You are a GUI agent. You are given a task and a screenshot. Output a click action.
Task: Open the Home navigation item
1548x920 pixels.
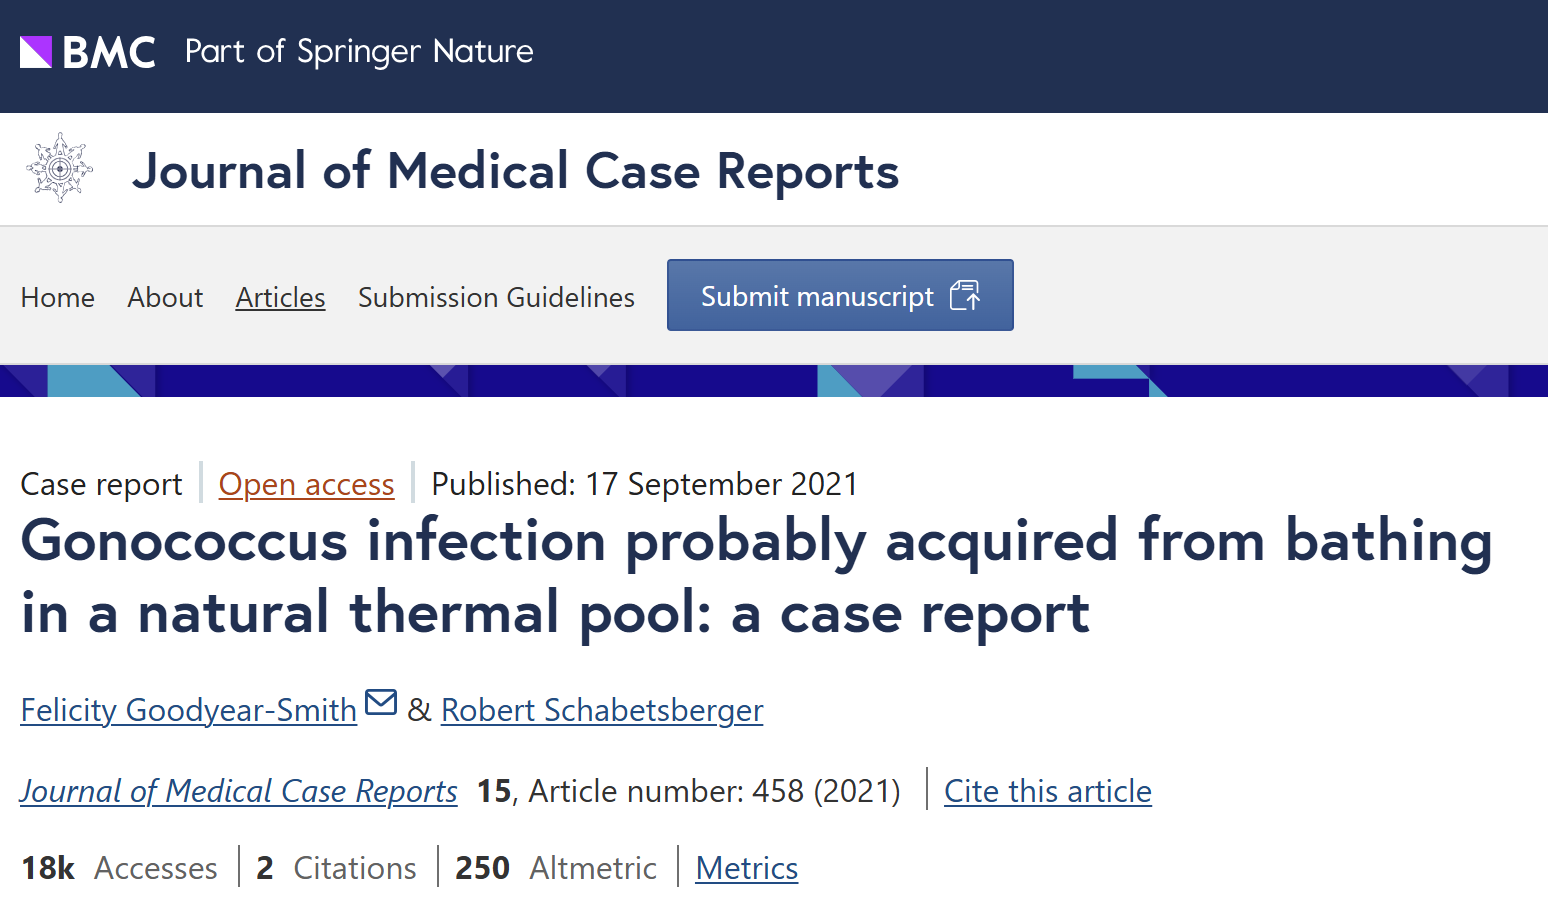[58, 297]
